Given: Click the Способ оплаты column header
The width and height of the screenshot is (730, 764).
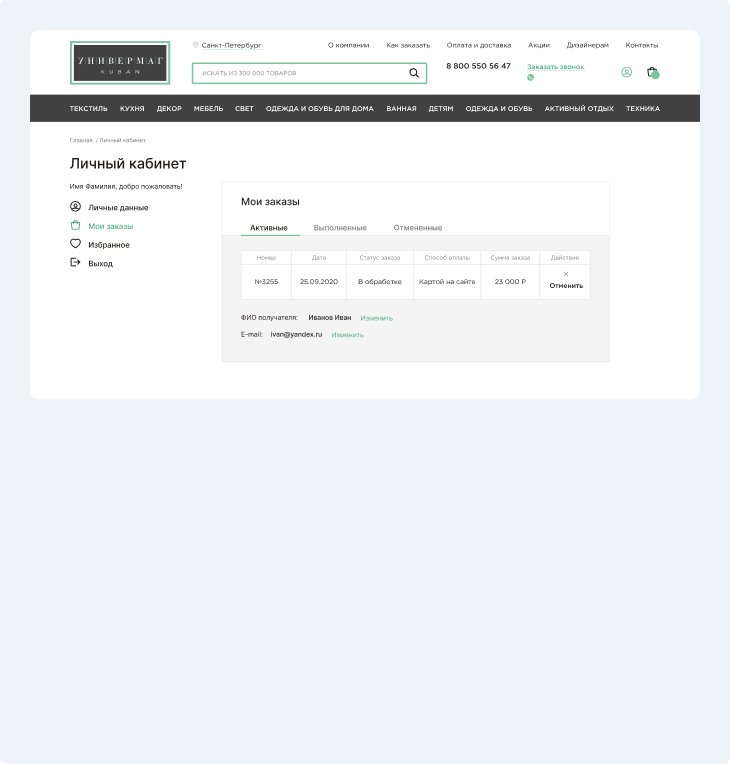Looking at the screenshot, I should tap(447, 258).
